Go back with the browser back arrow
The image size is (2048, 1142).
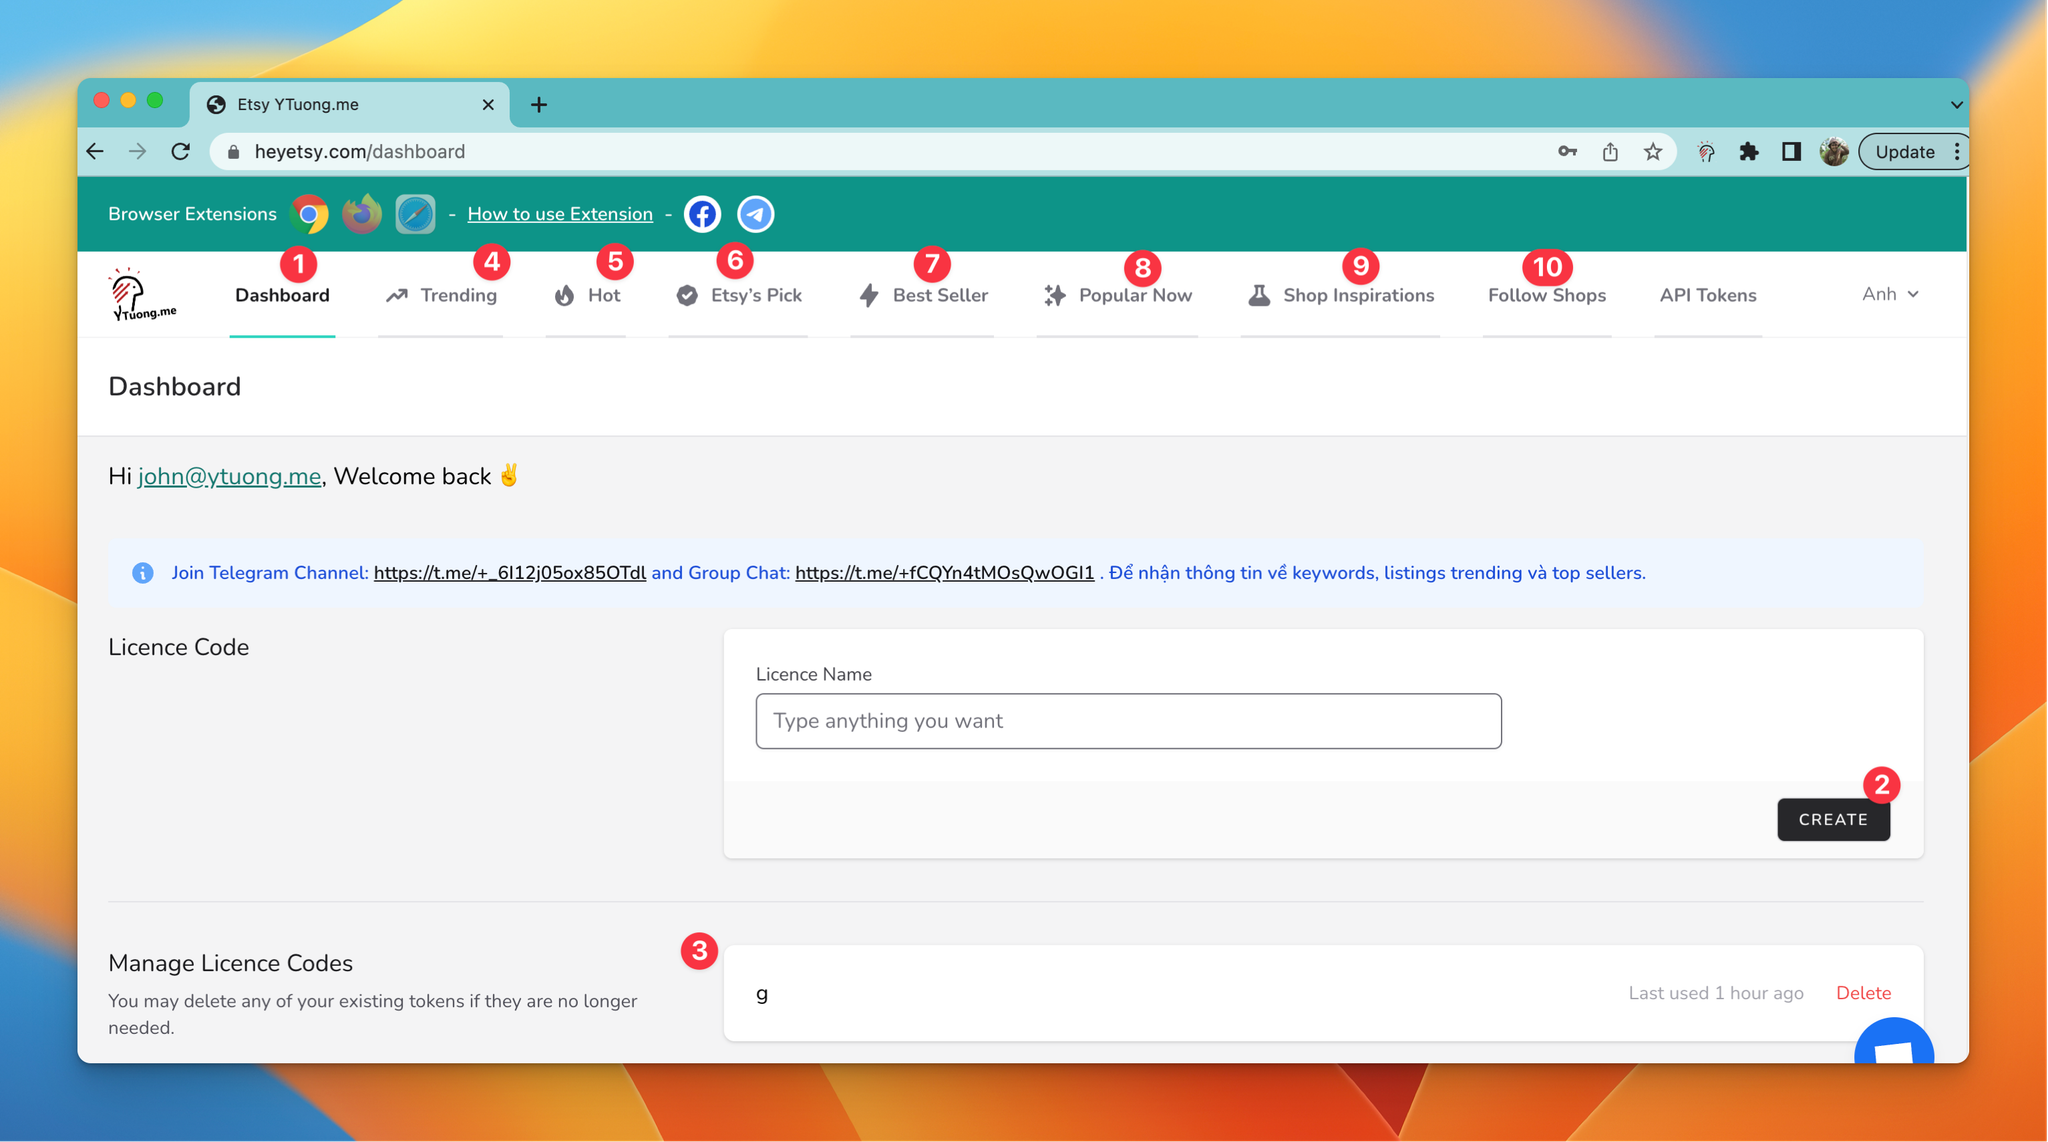95,151
